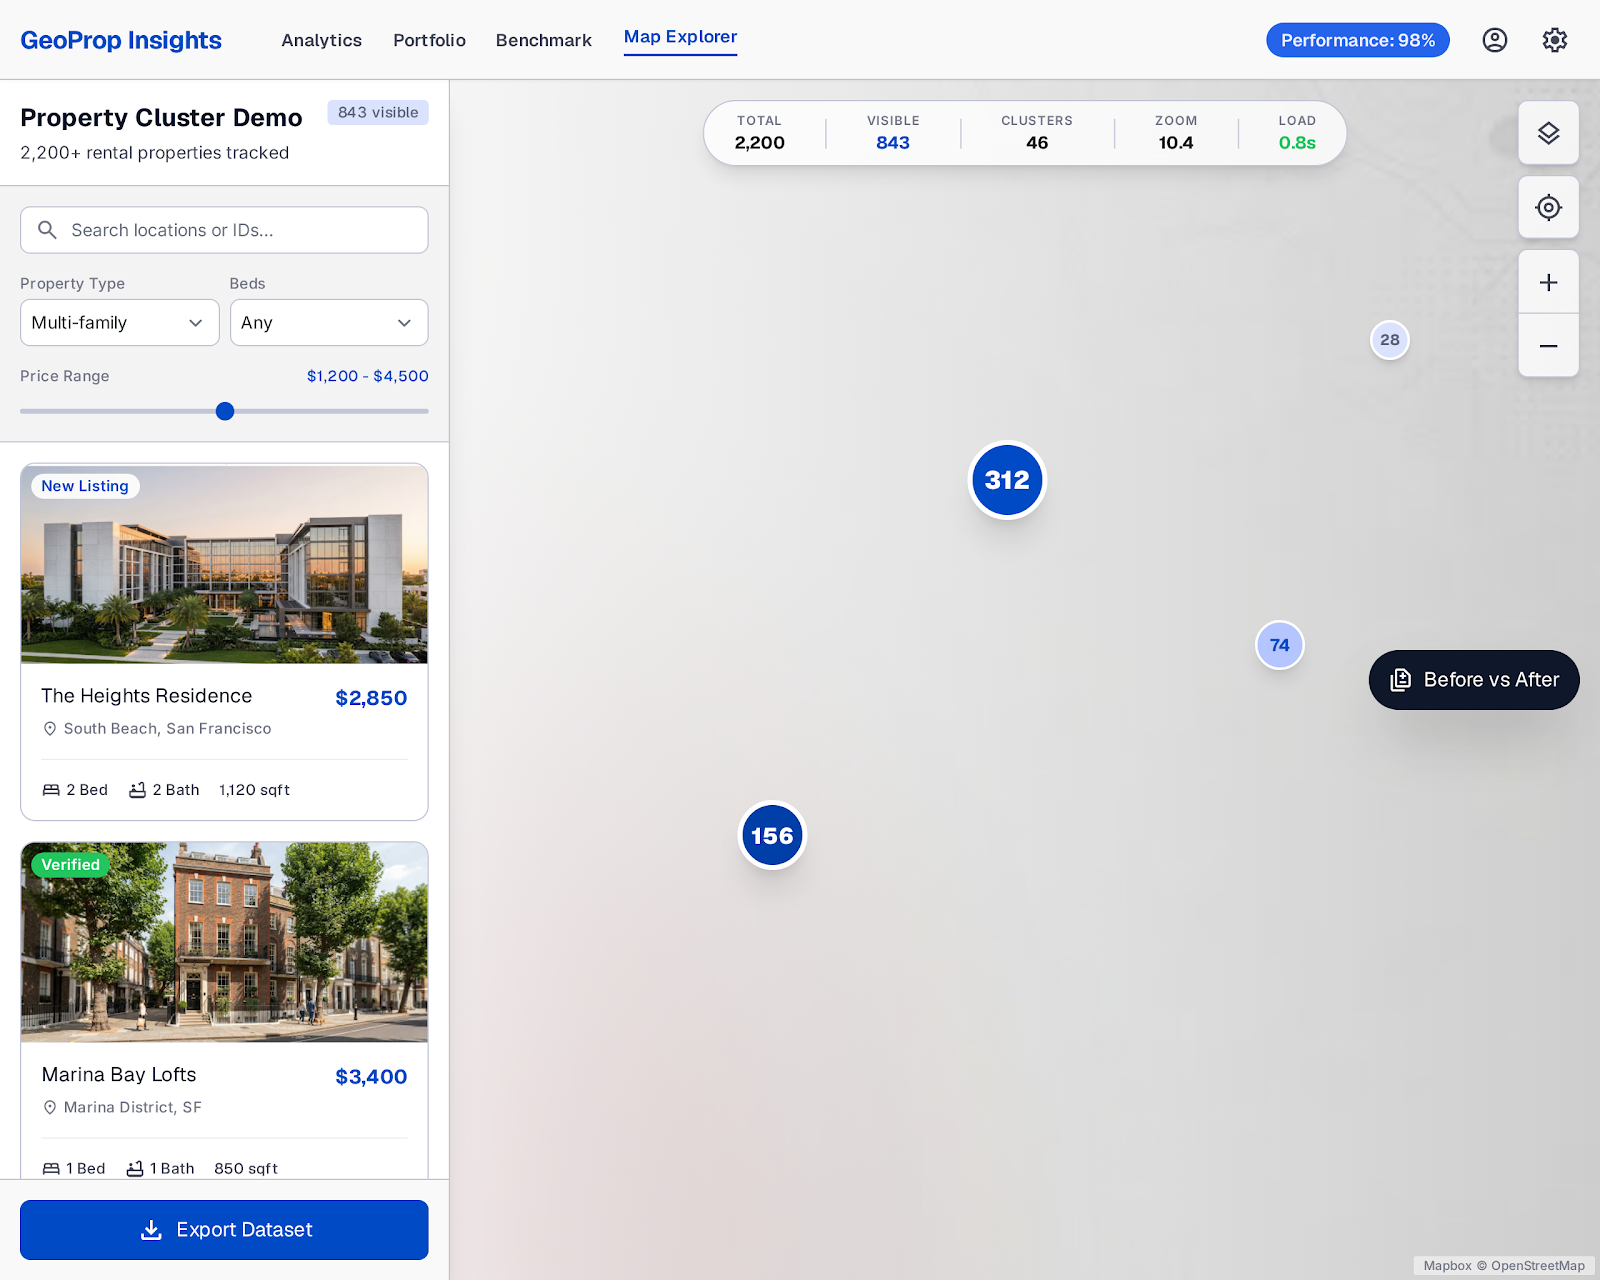
Task: Select the 28 property cluster
Action: 1390,340
